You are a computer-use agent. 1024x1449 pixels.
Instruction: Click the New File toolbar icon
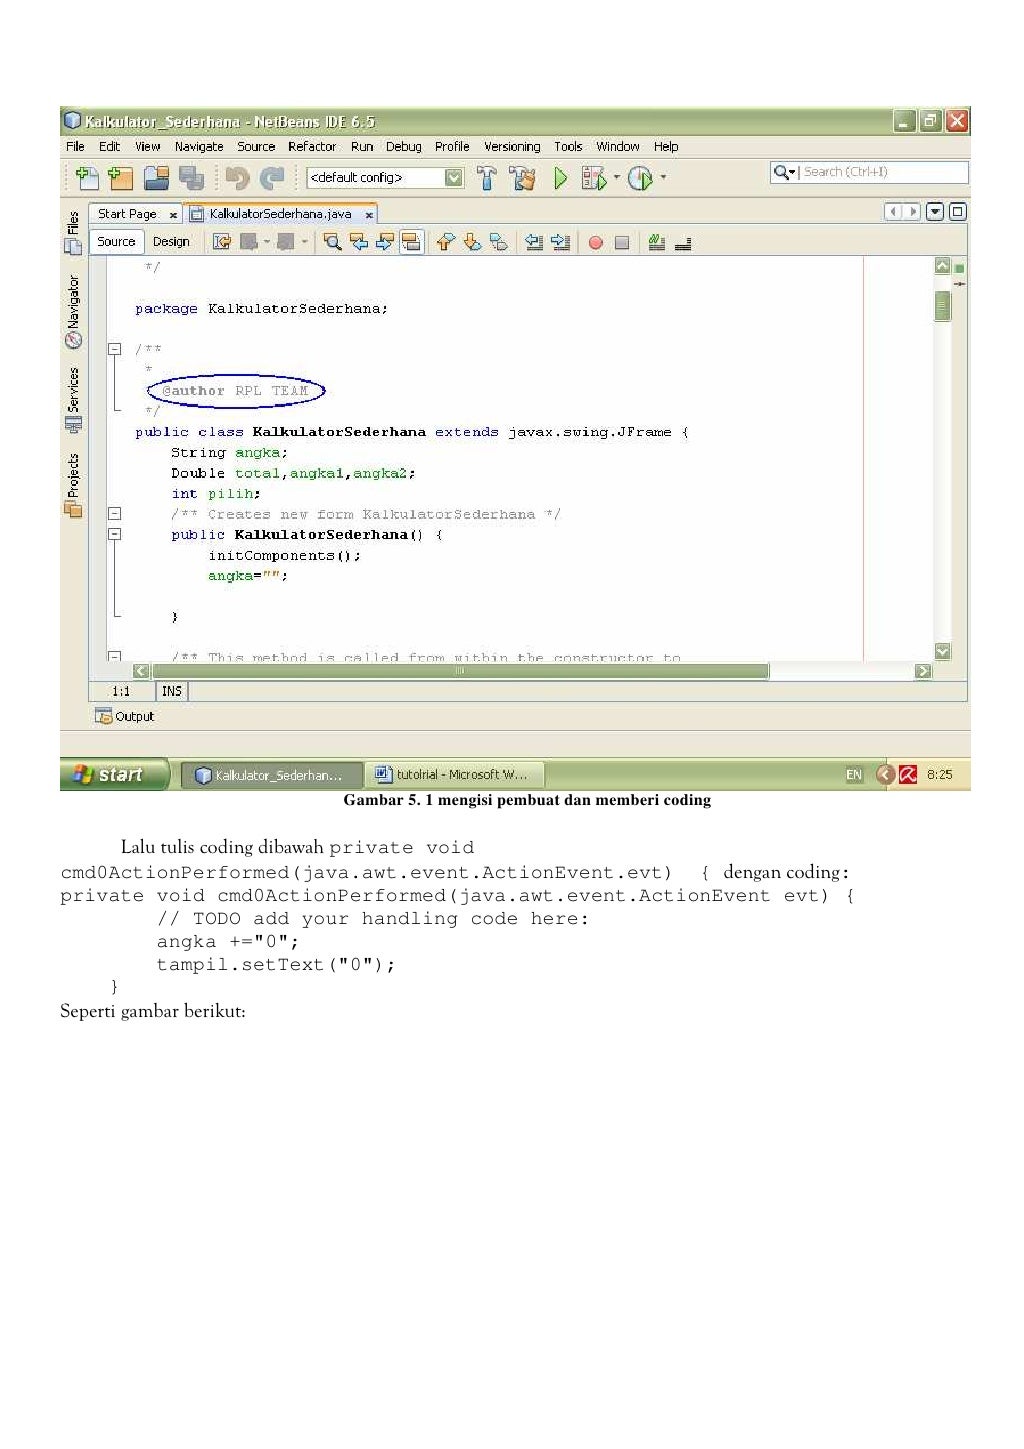pyautogui.click(x=87, y=178)
